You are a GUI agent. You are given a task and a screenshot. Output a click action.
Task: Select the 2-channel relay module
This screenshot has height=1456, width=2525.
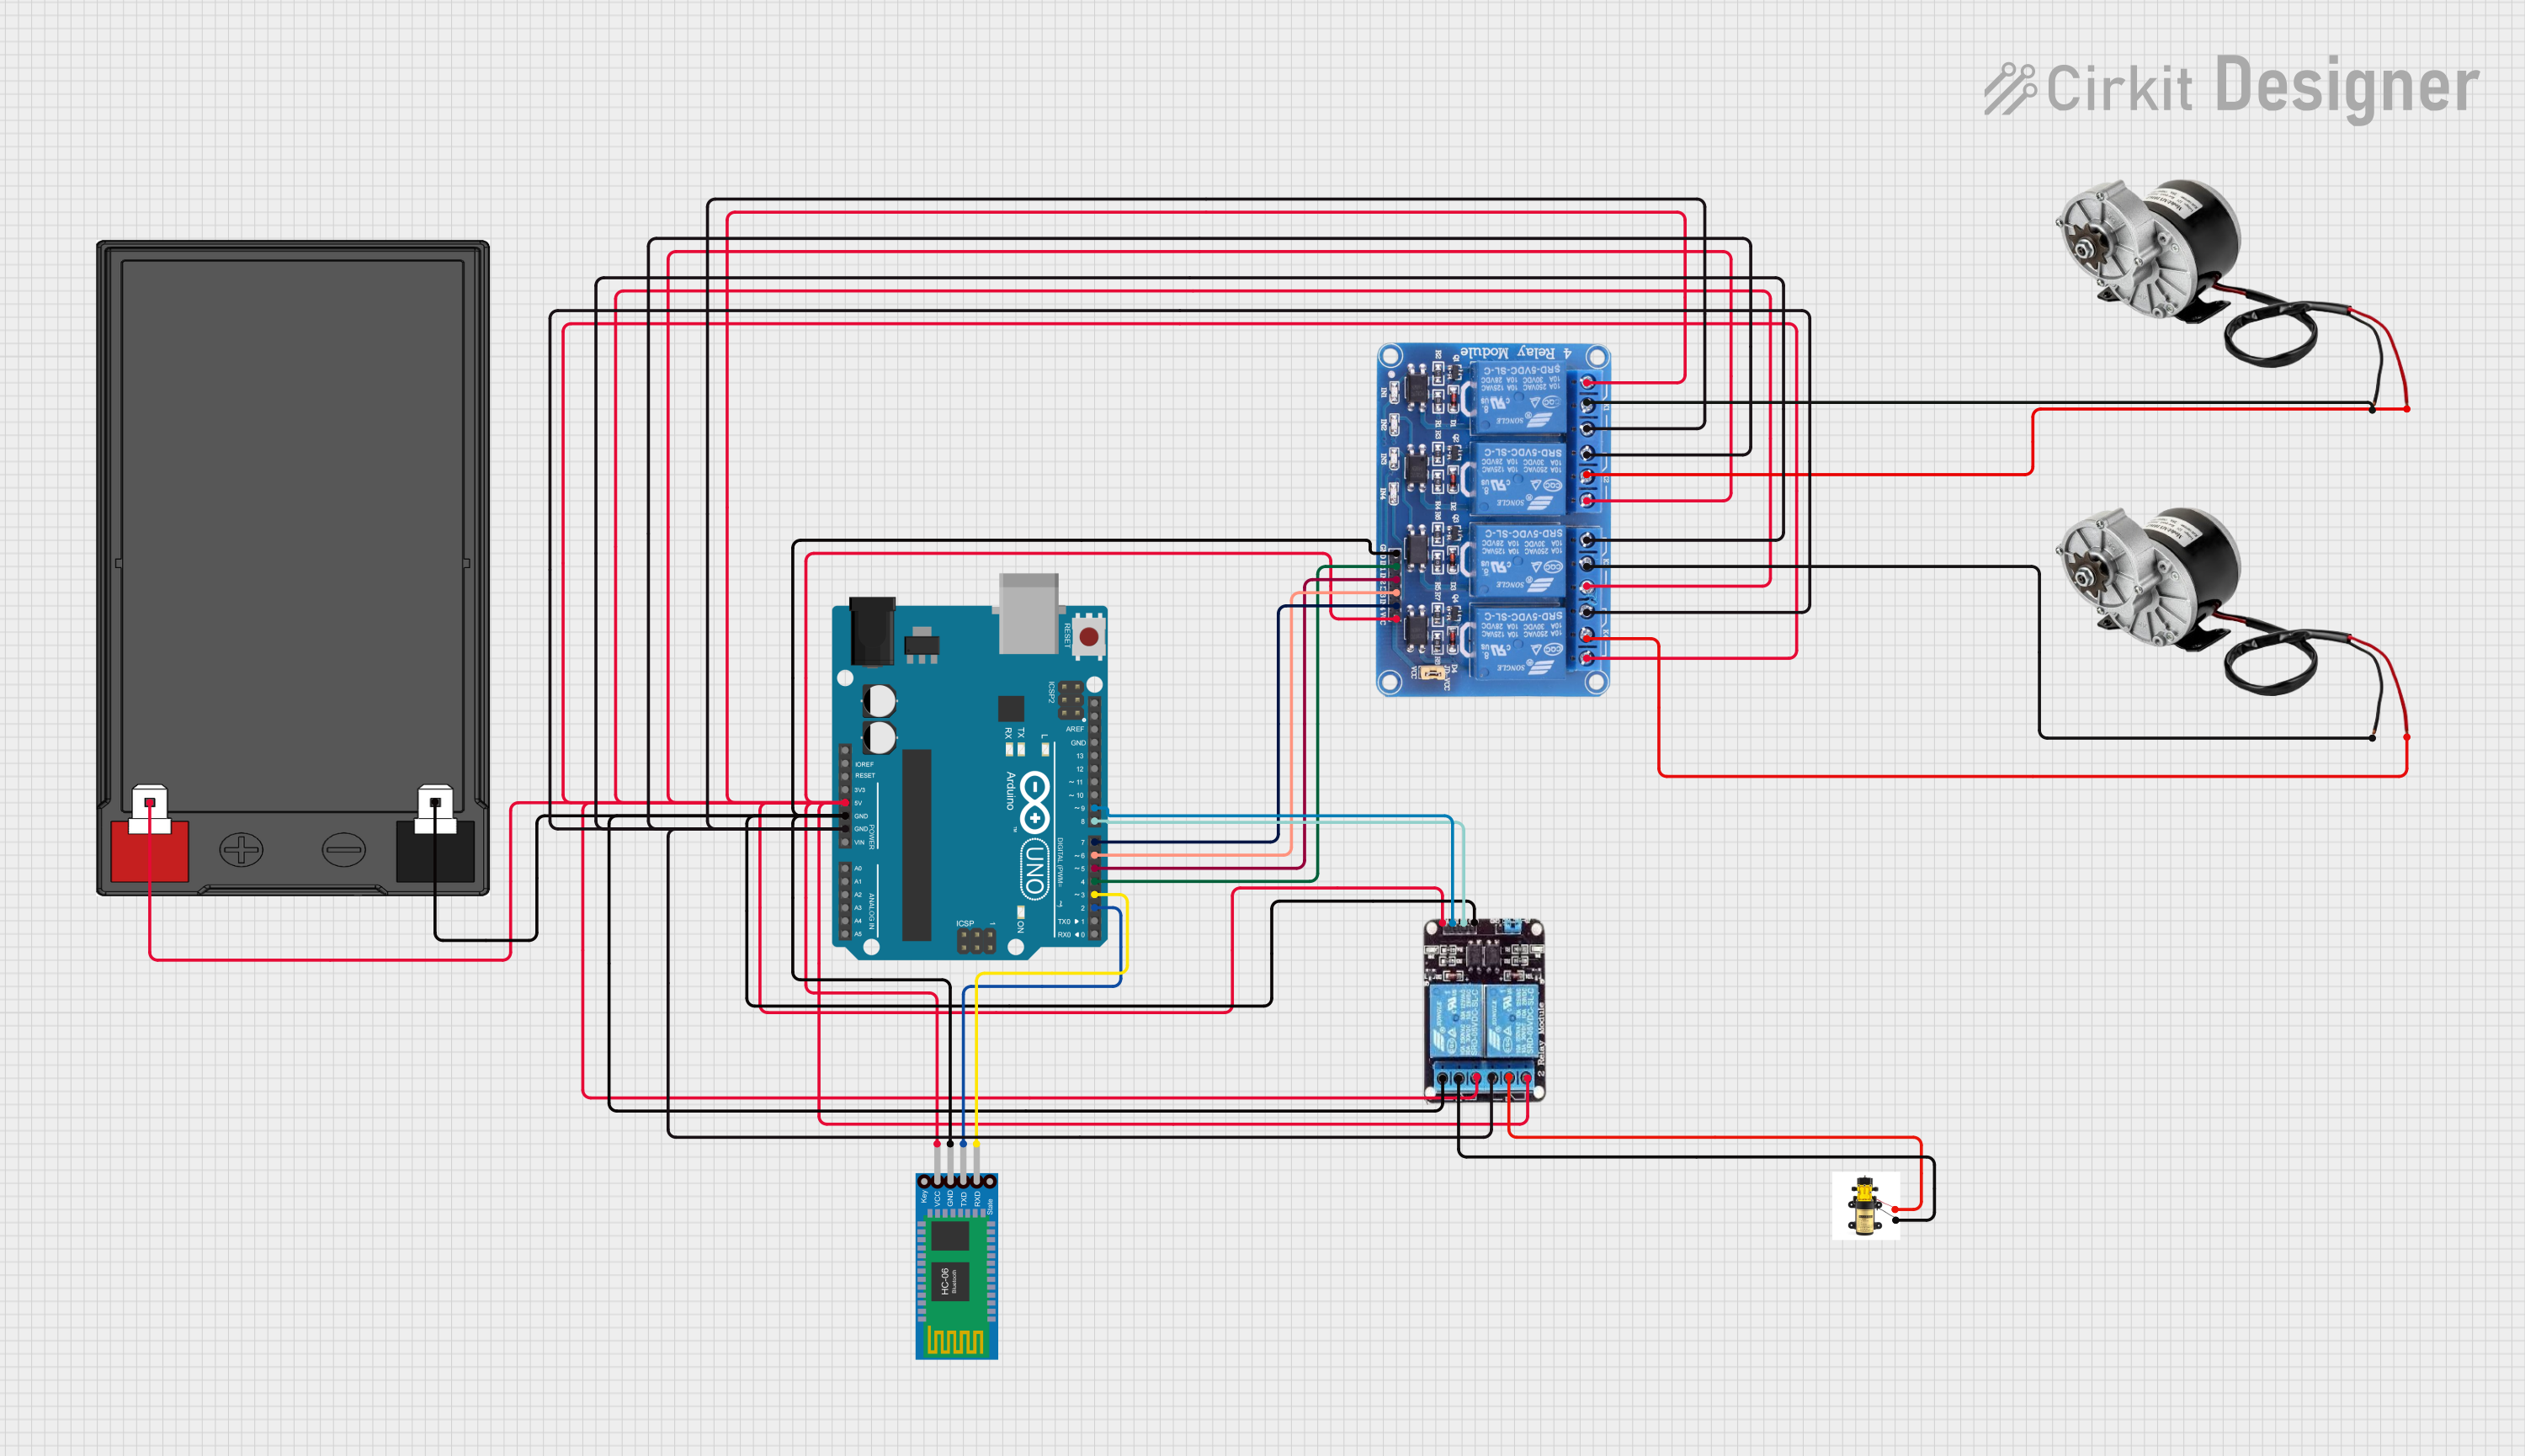1484,1010
